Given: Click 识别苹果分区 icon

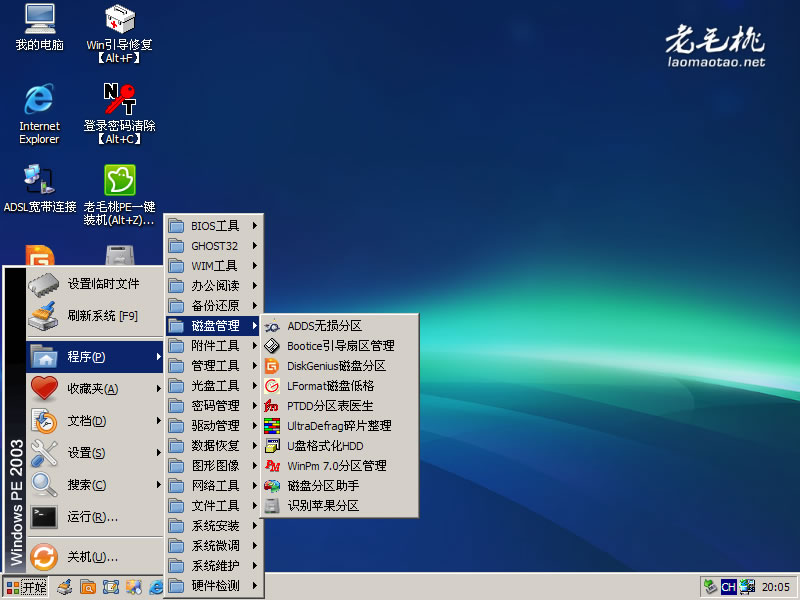Looking at the screenshot, I should pyautogui.click(x=272, y=506).
